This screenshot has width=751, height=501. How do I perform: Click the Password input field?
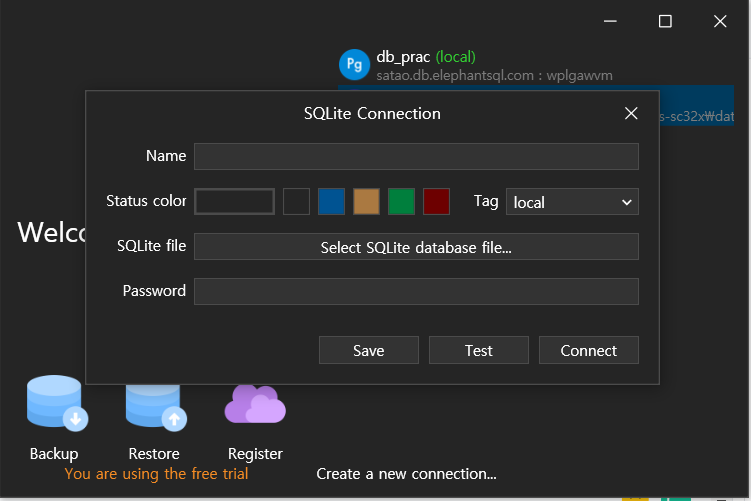[x=416, y=291]
